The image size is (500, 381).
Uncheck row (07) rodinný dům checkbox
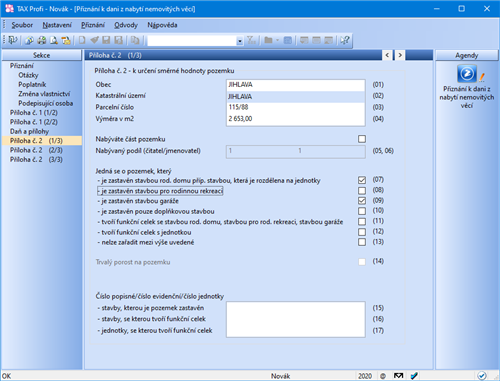[362, 180]
